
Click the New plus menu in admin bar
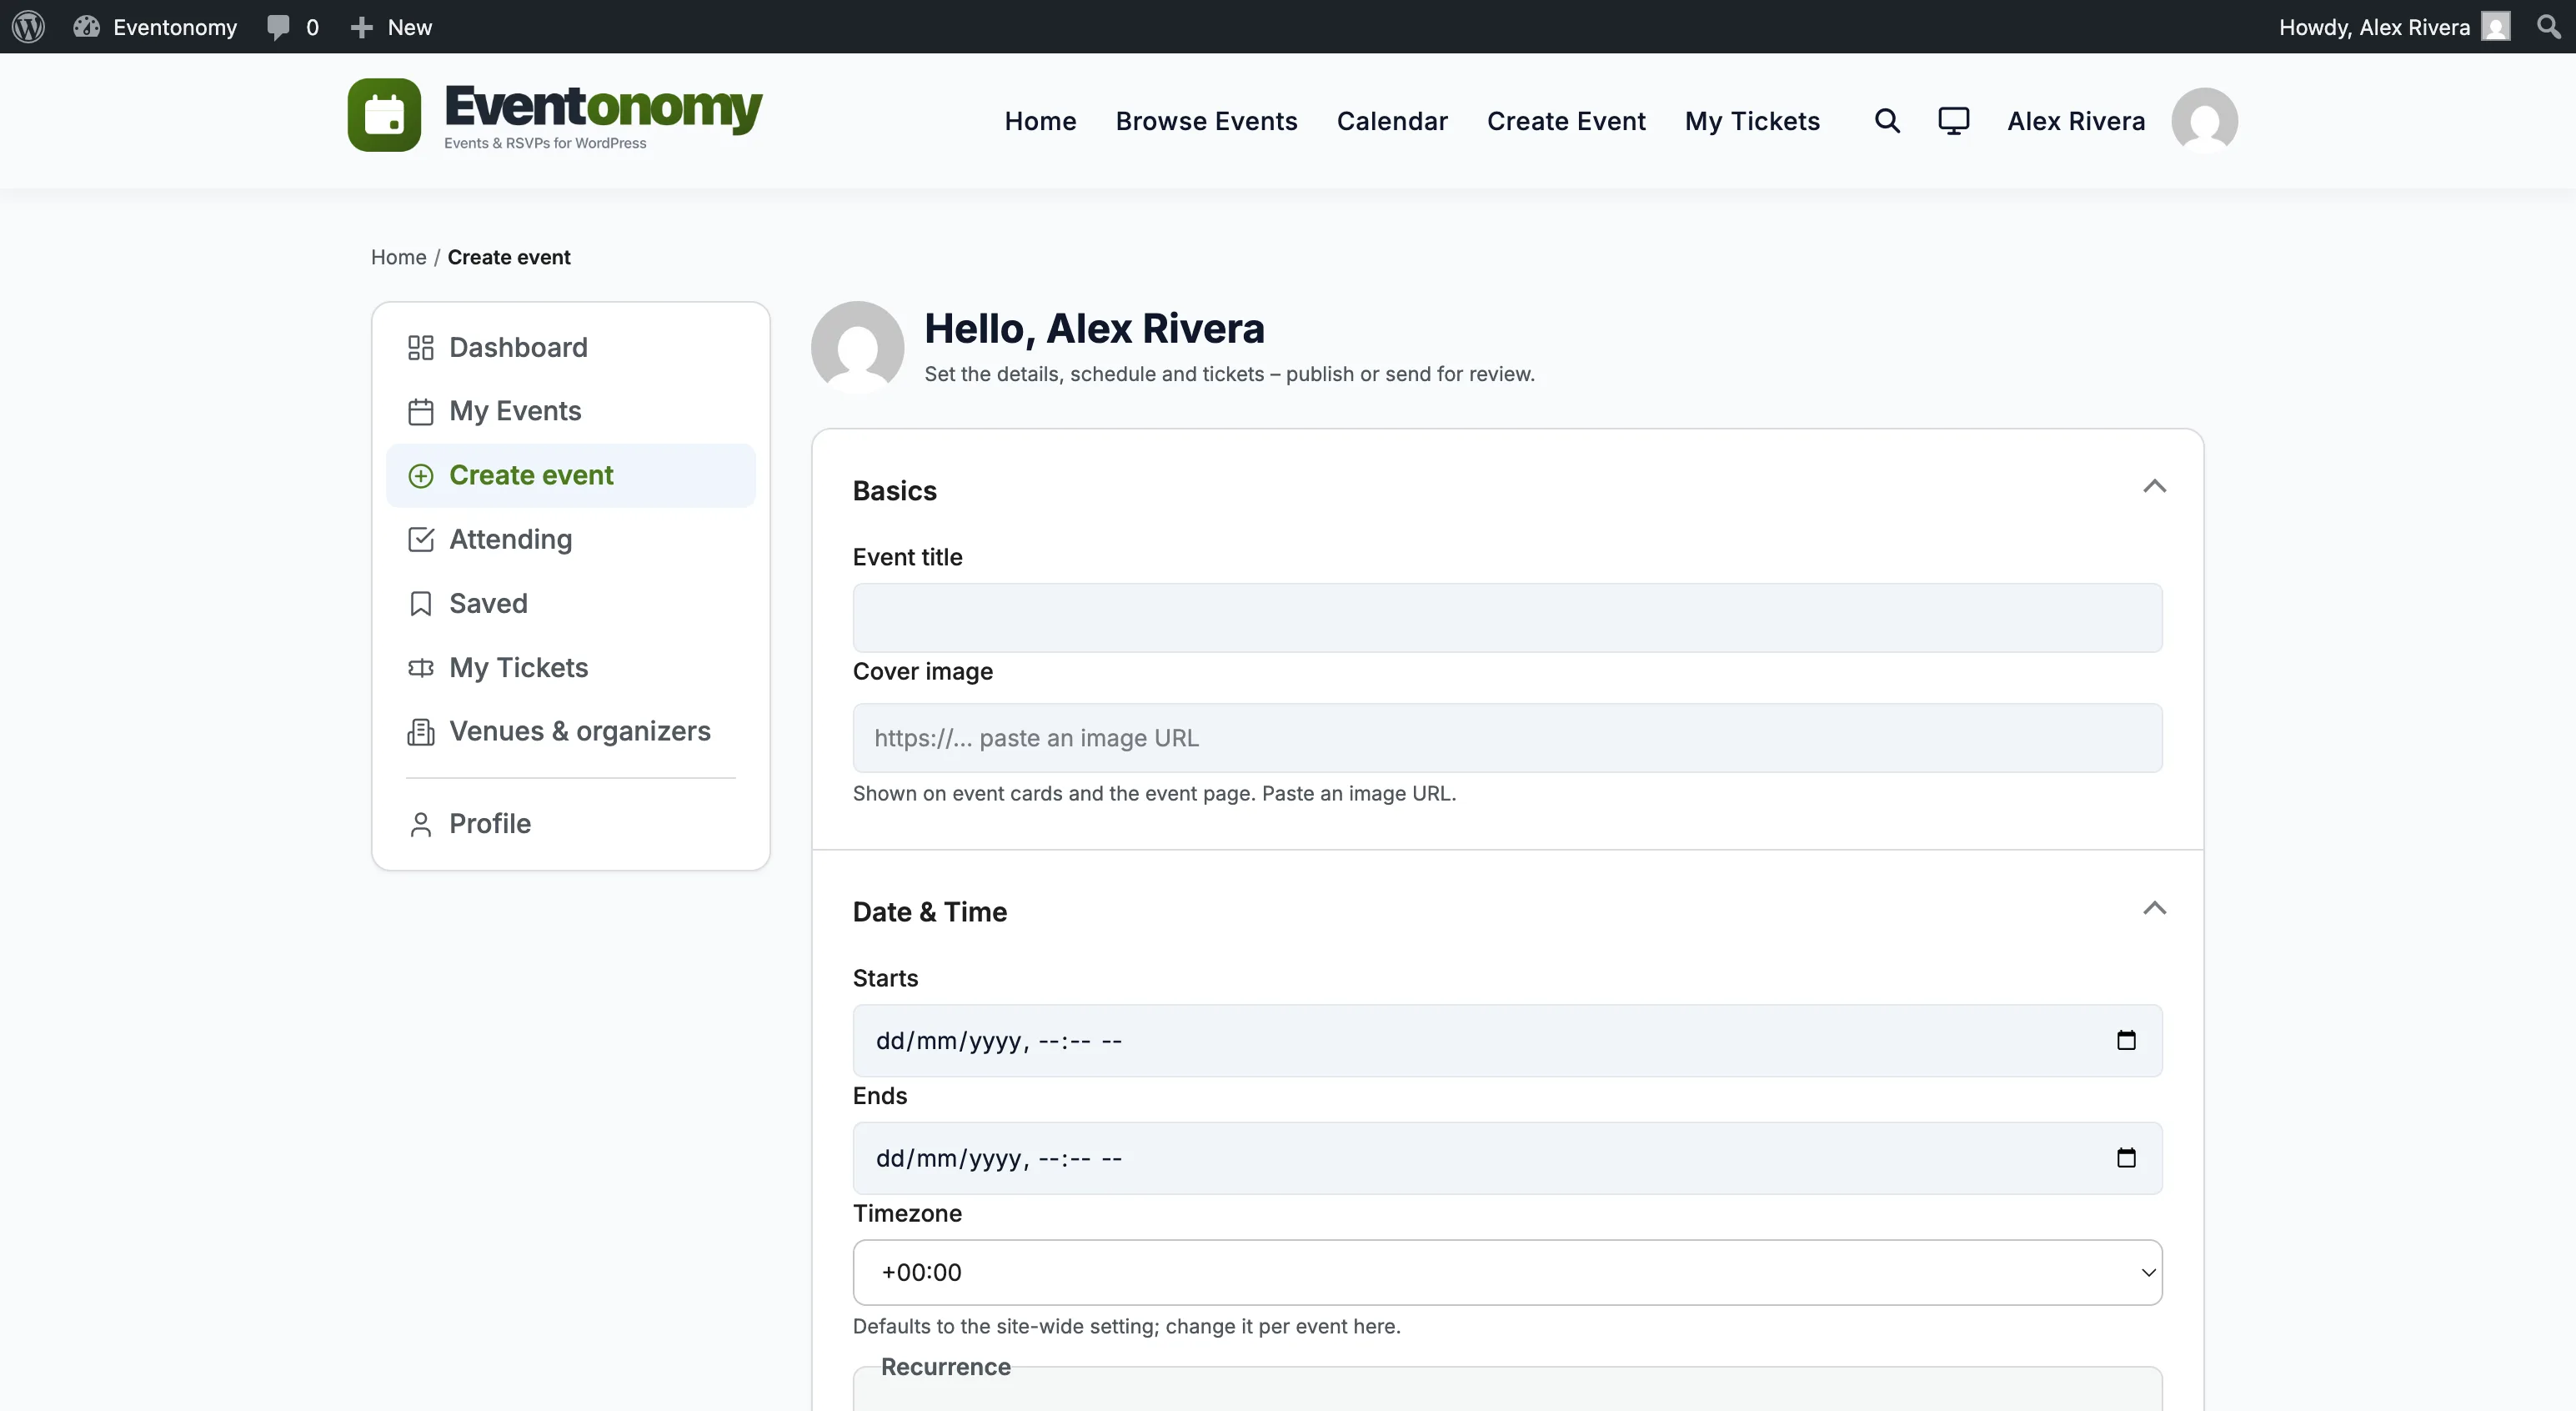click(x=391, y=27)
